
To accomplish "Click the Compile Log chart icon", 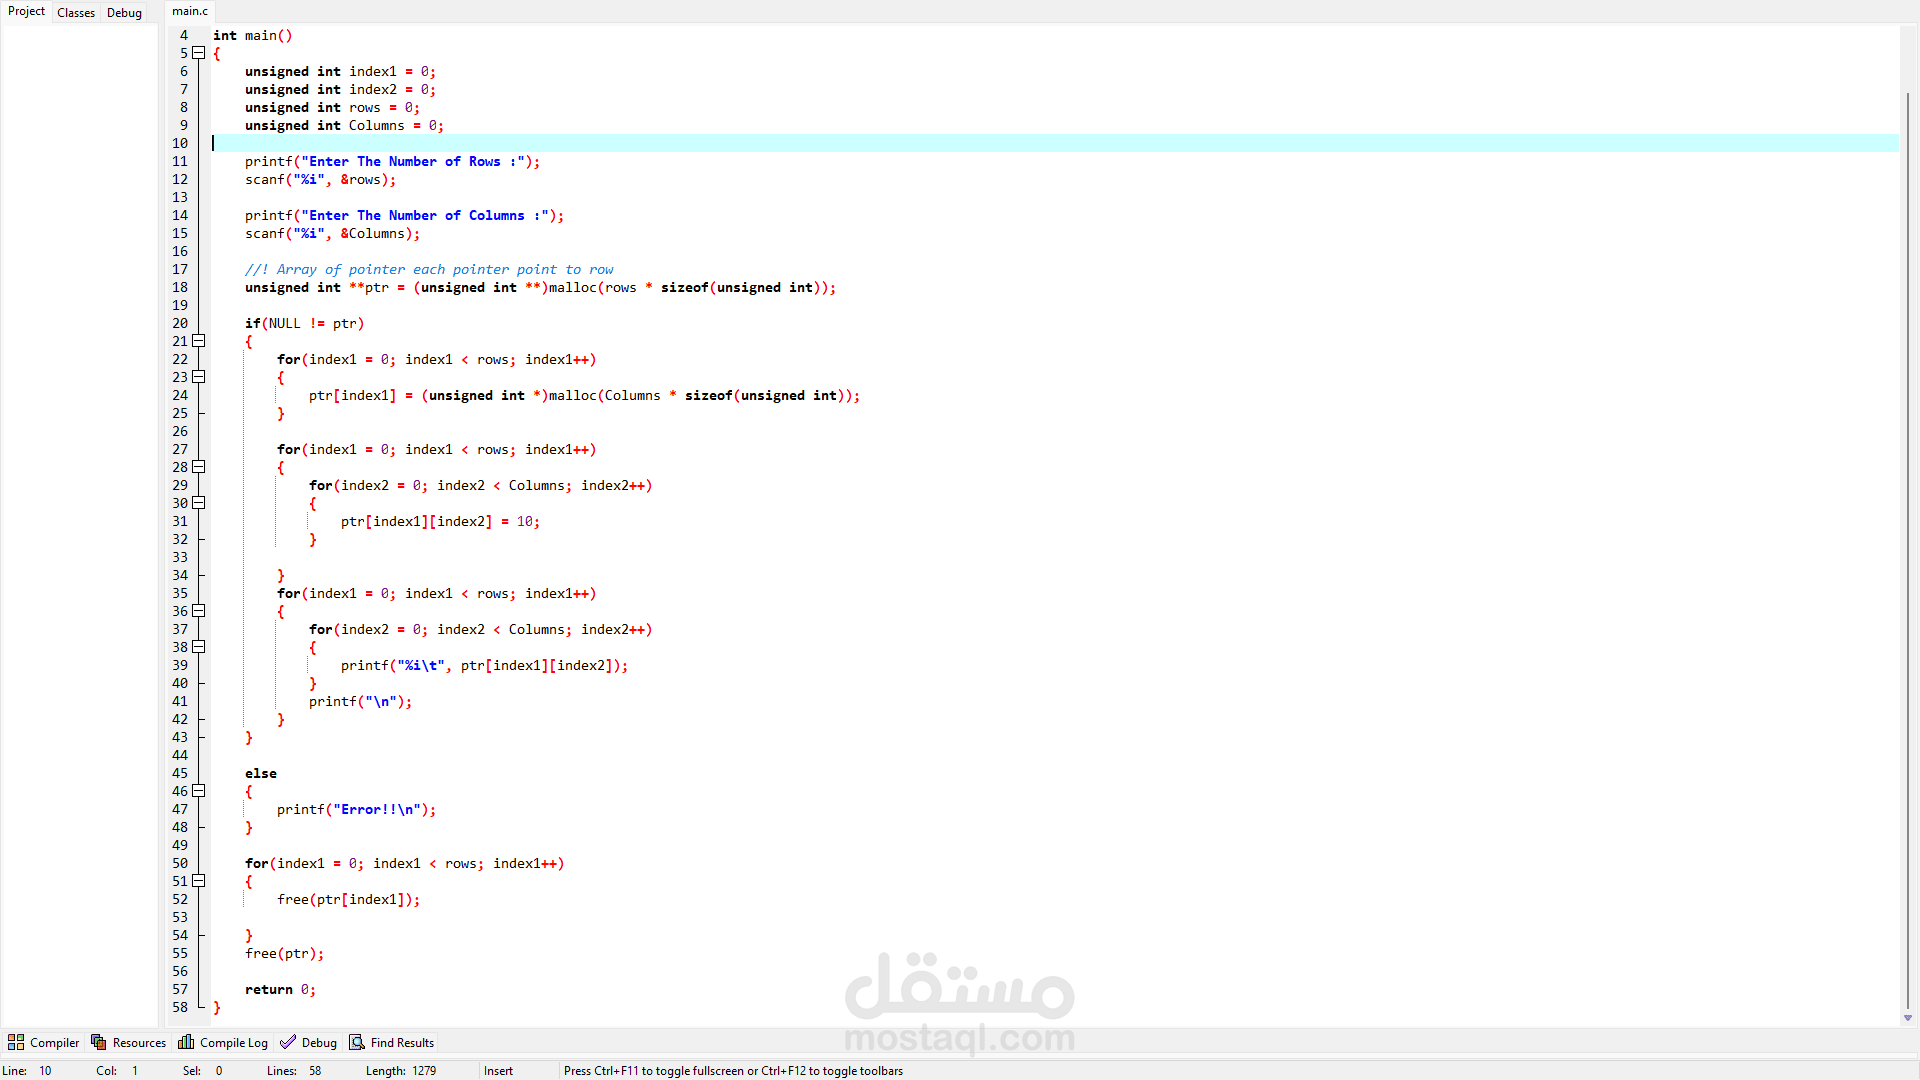I will point(186,1042).
